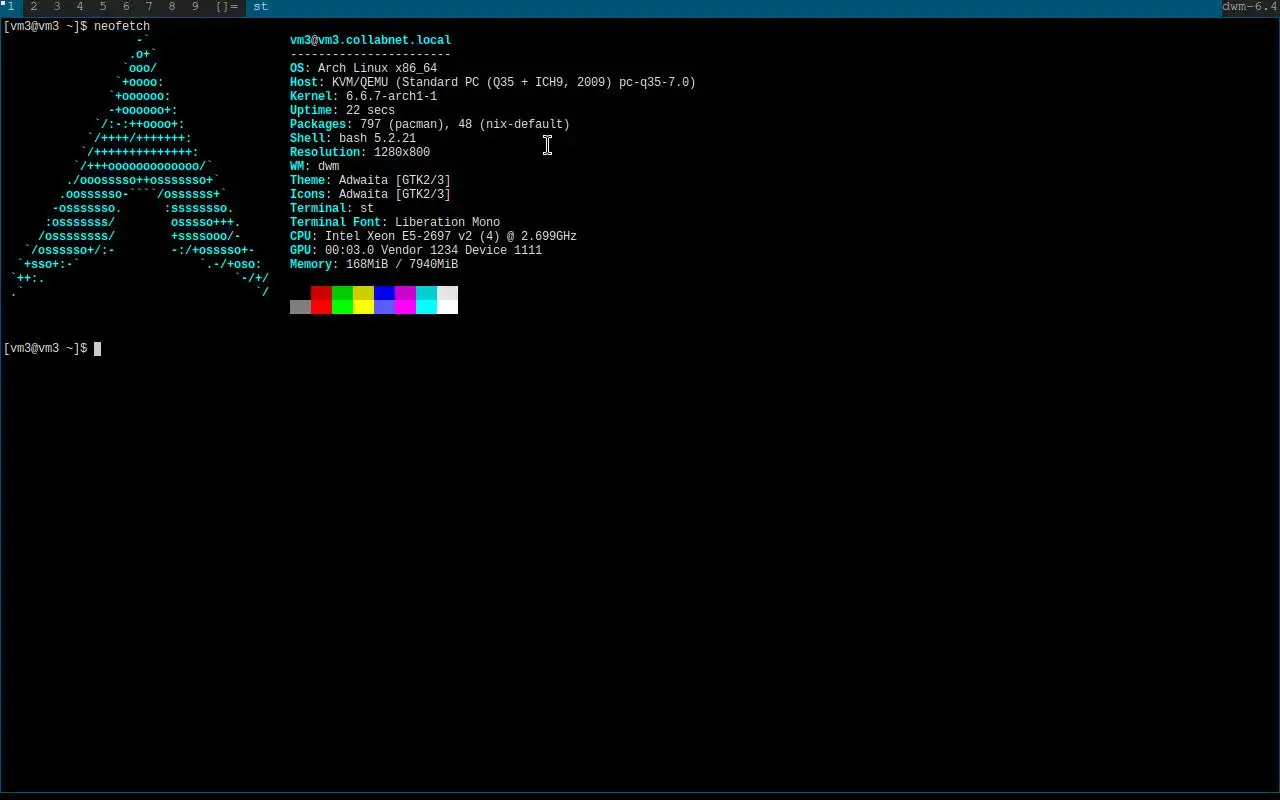The height and width of the screenshot is (800, 1280).
Task: Click the 'Uptime: 22 secs' line
Action: coord(342,110)
